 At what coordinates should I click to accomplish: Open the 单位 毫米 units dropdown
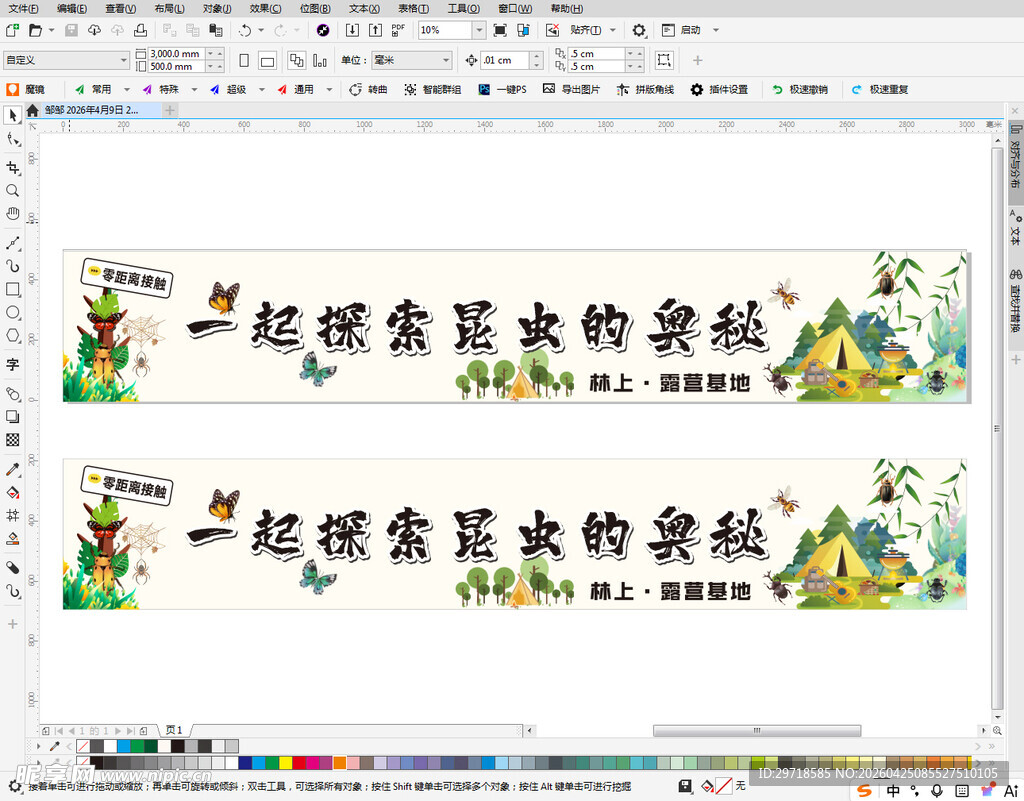[x=412, y=60]
